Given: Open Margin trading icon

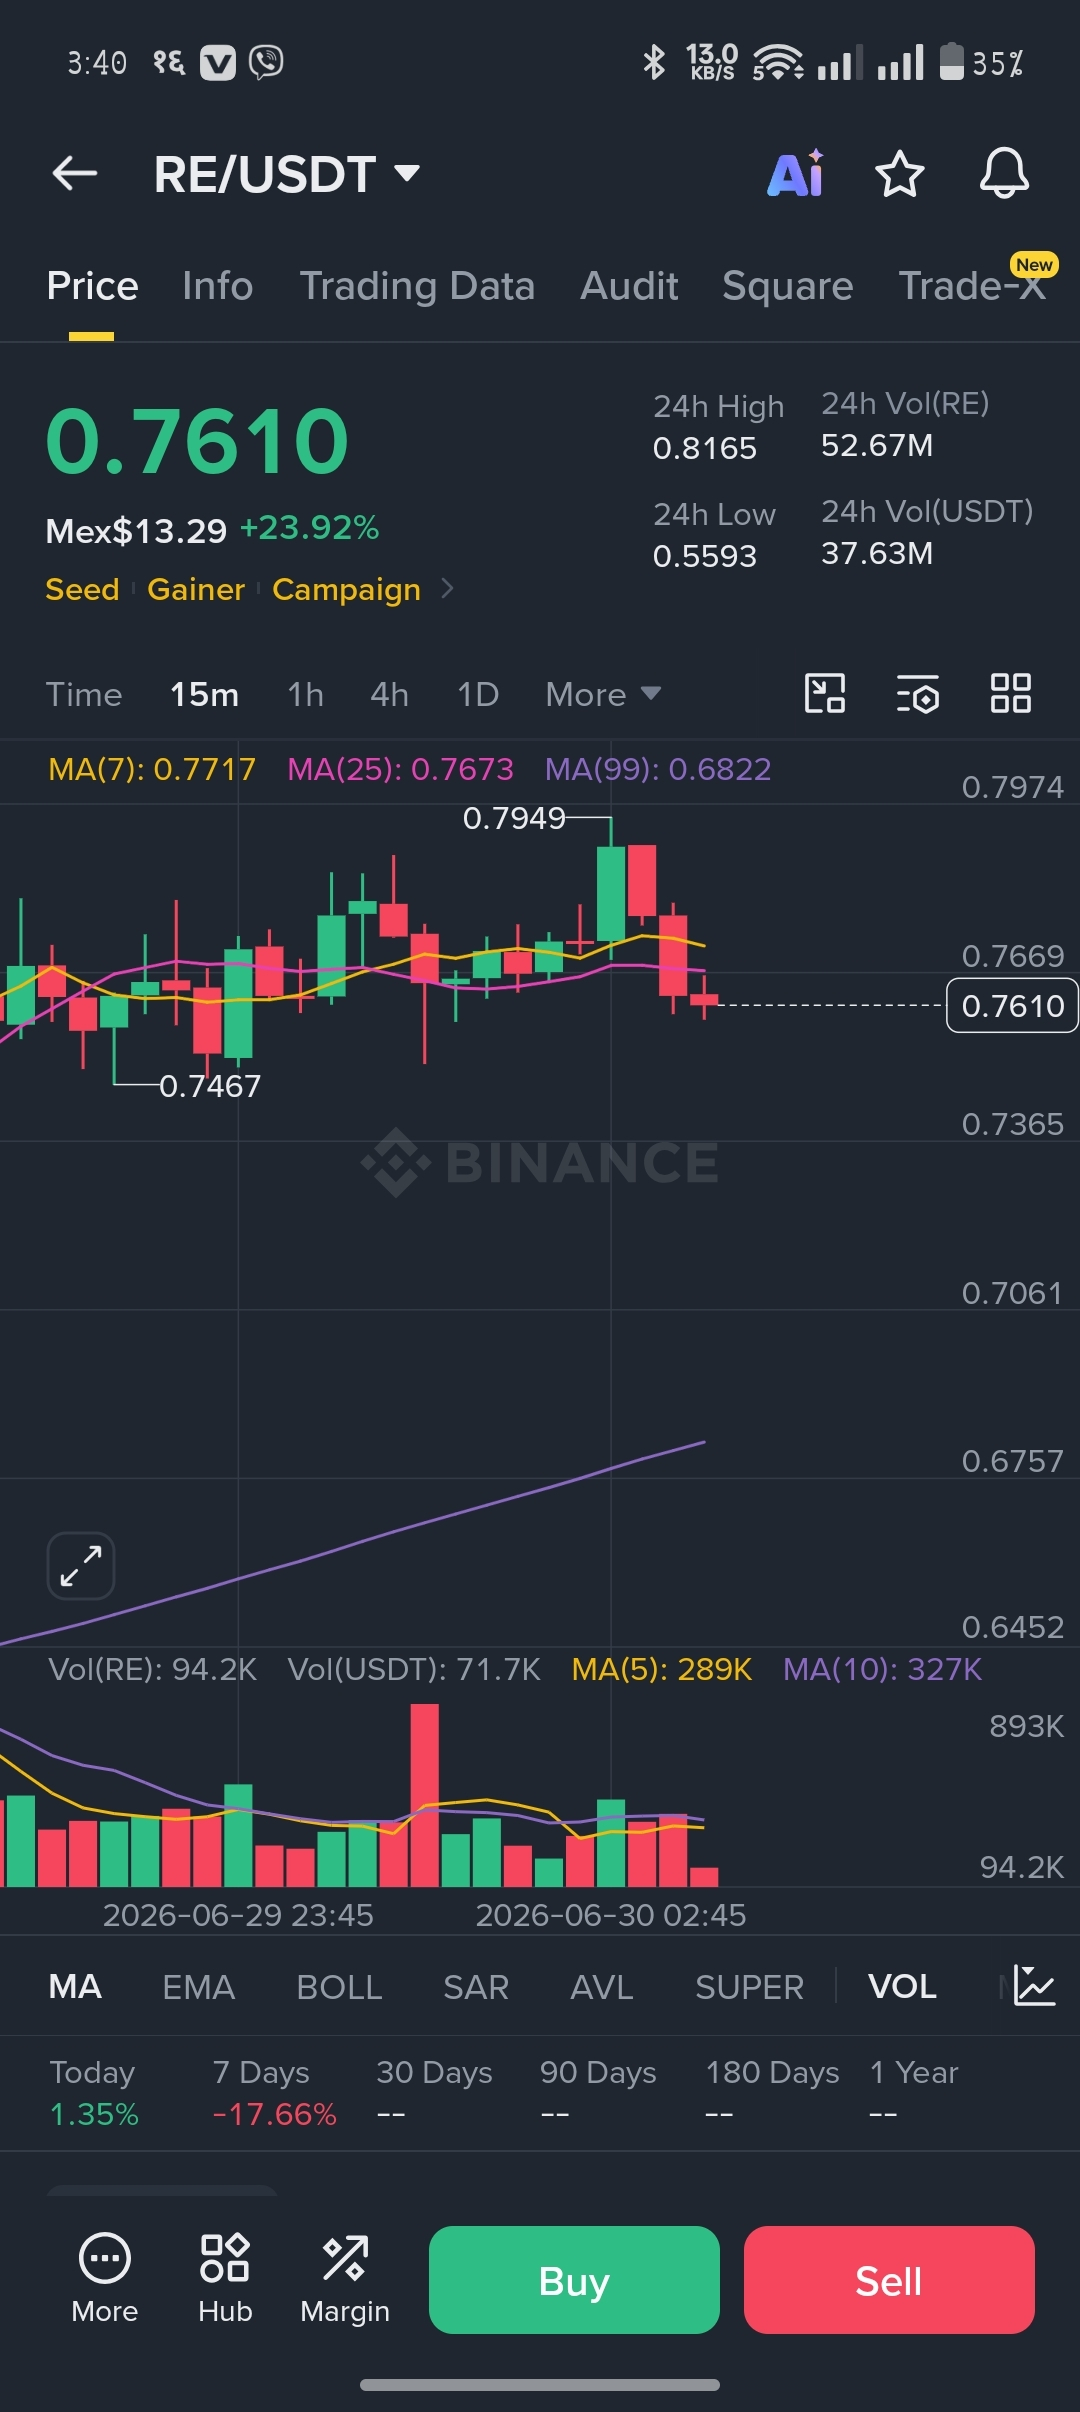Looking at the screenshot, I should tap(345, 2278).
